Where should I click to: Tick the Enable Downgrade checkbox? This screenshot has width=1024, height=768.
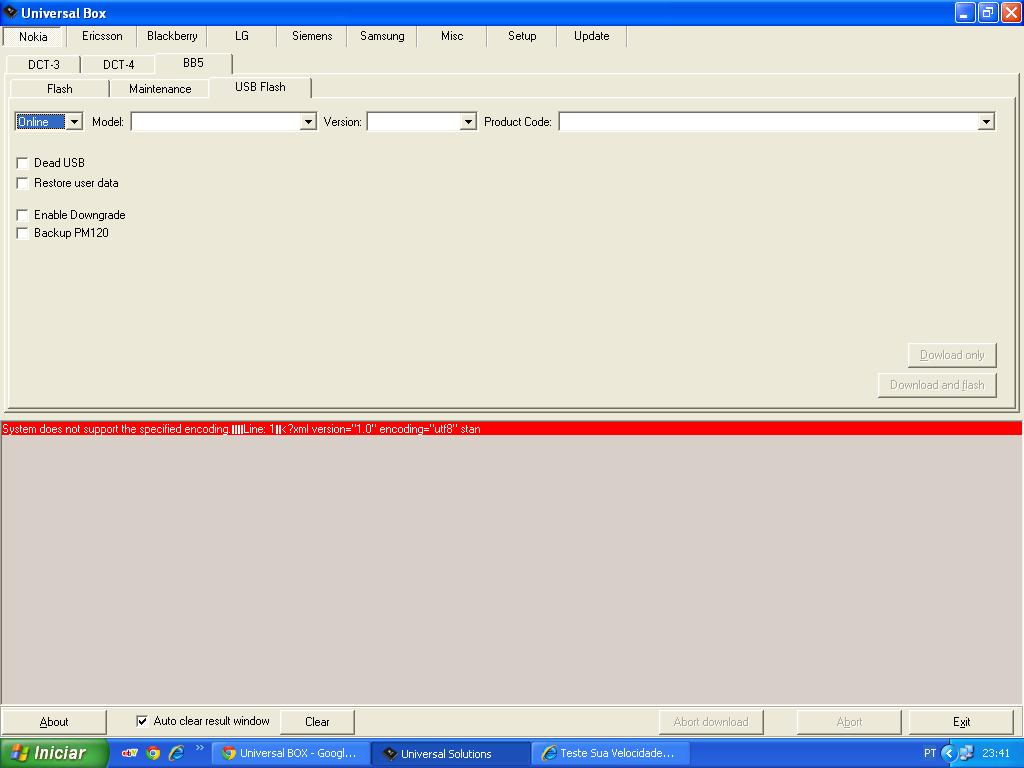coord(22,215)
